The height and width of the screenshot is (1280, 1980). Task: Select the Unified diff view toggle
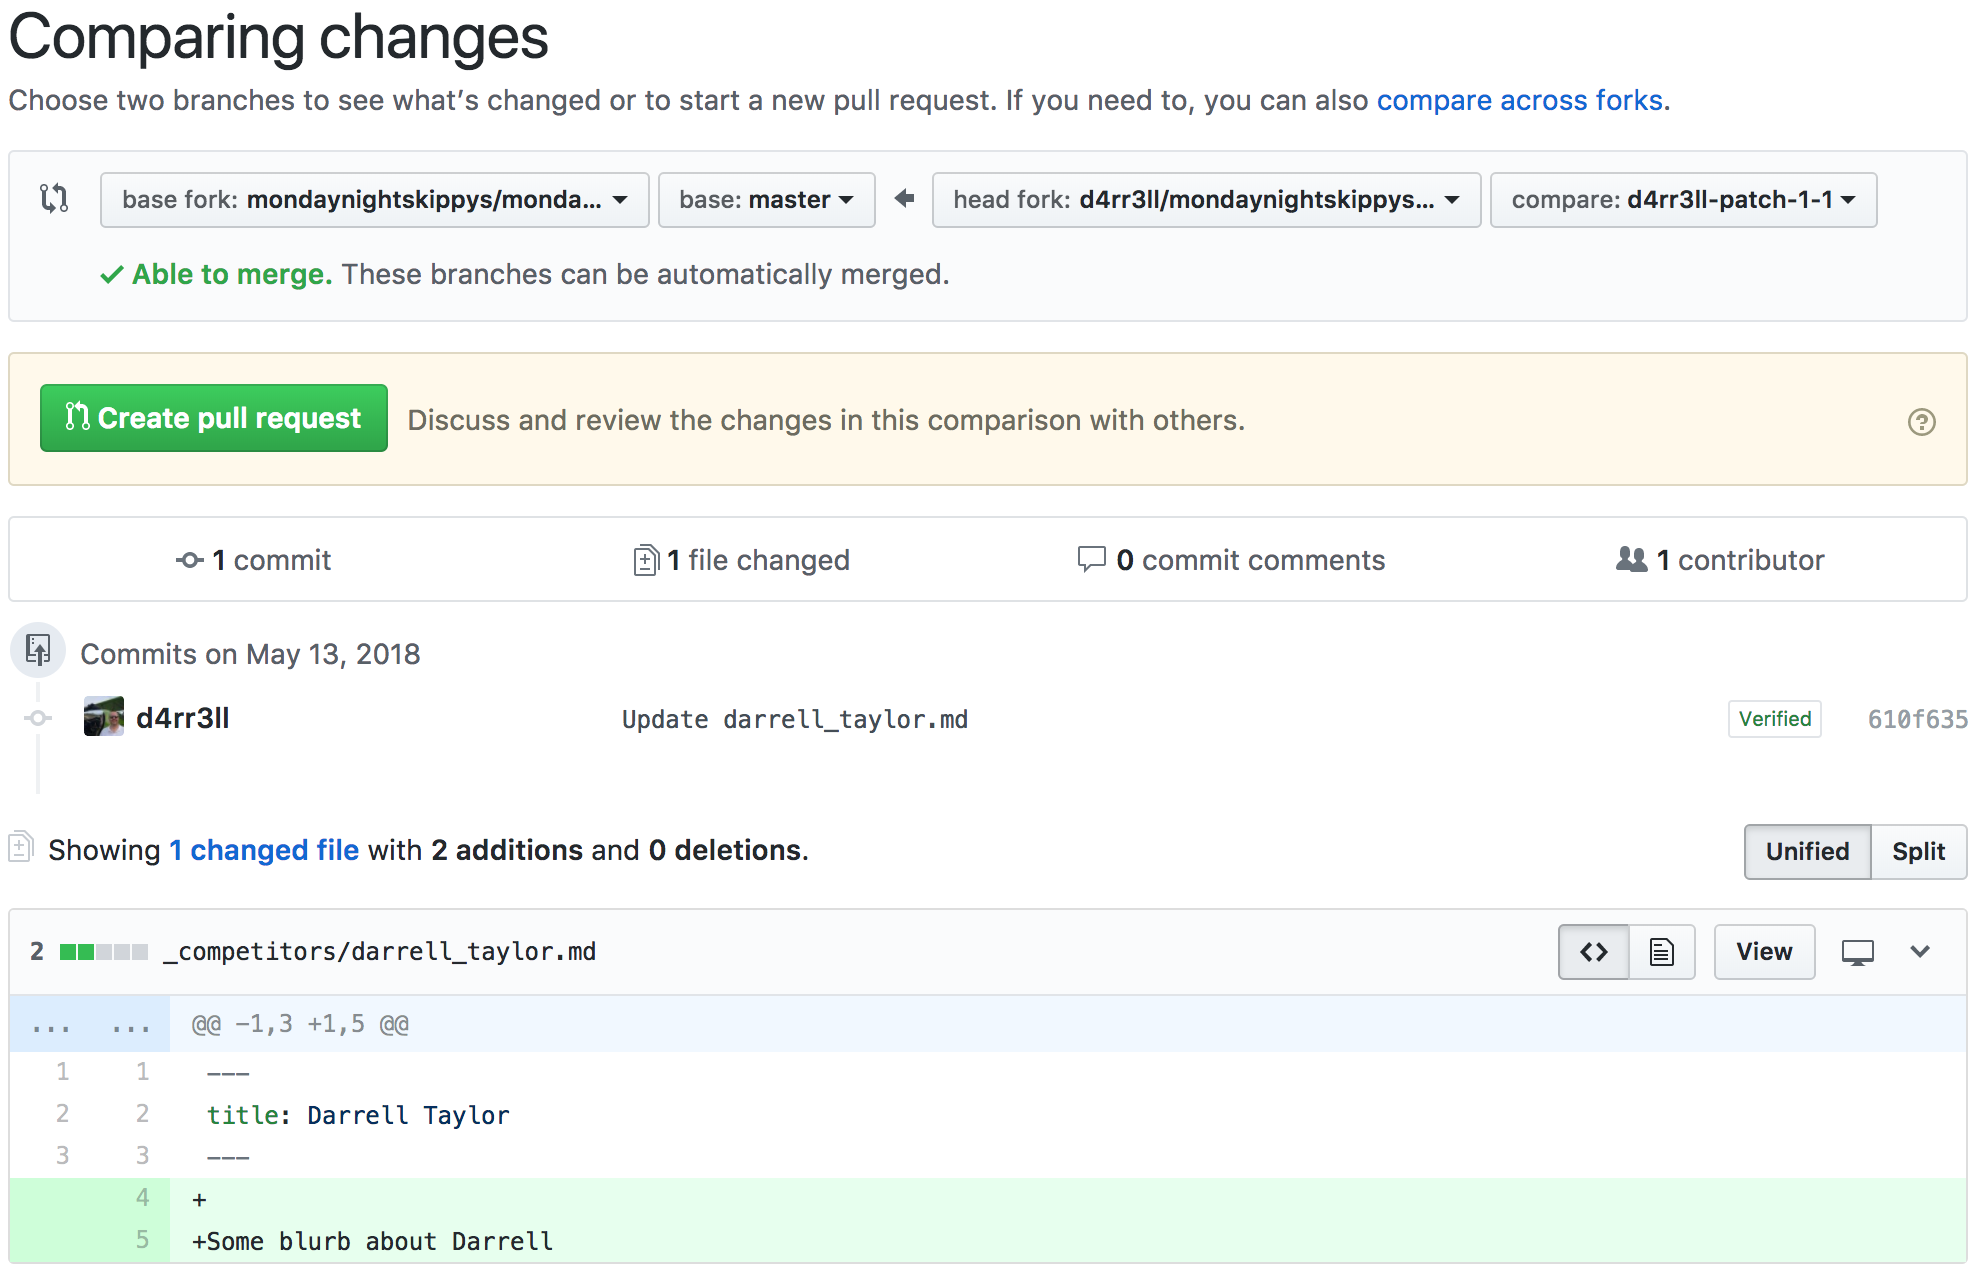coord(1807,849)
